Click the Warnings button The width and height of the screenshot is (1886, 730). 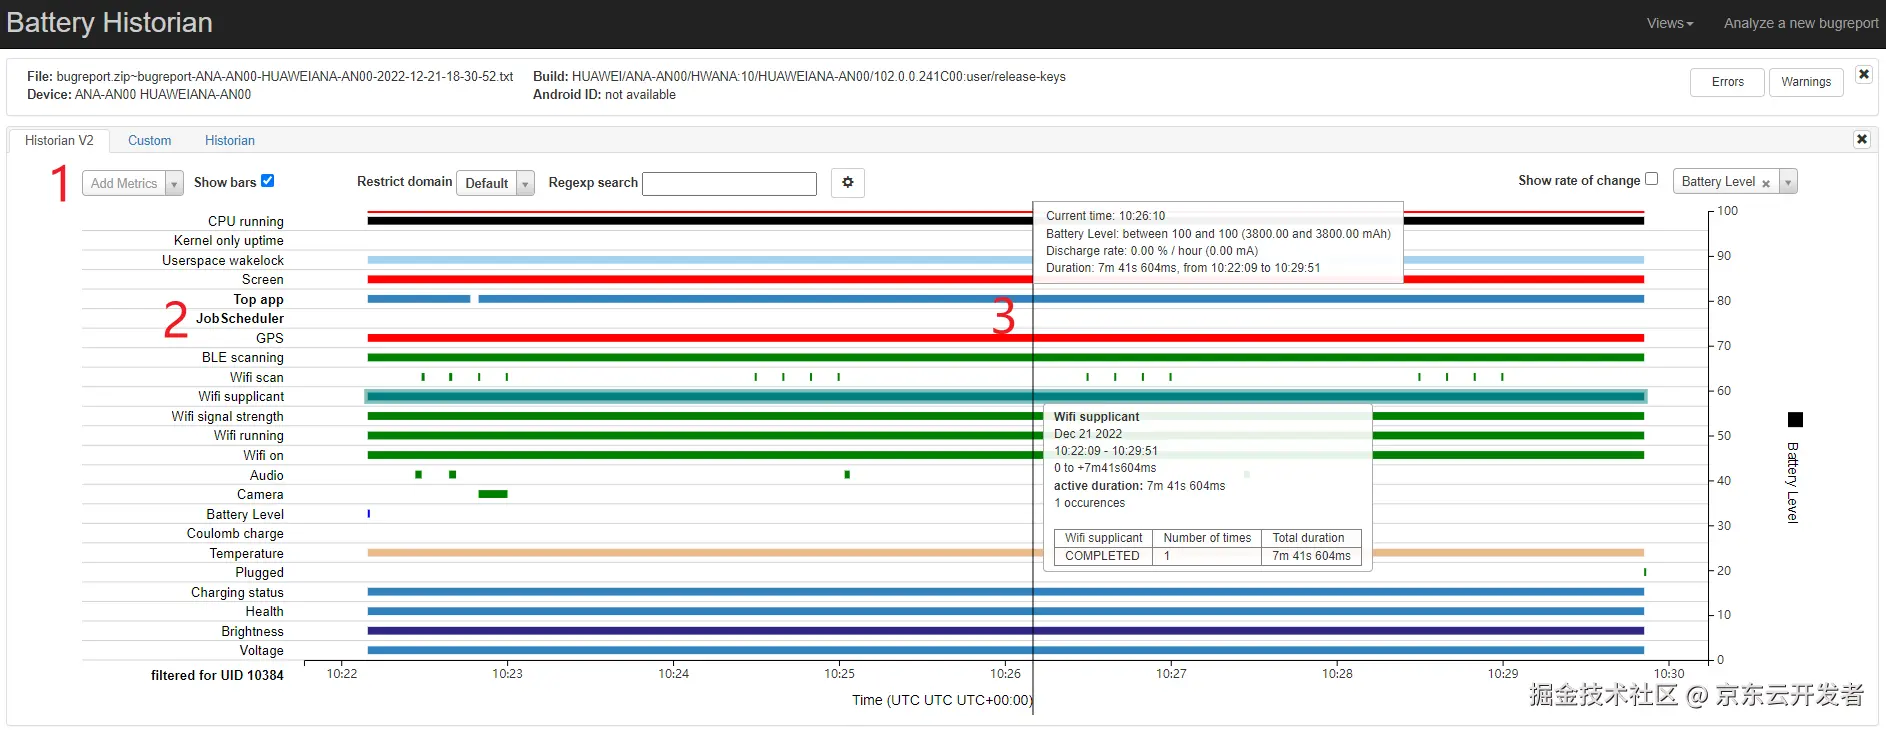[x=1806, y=82]
